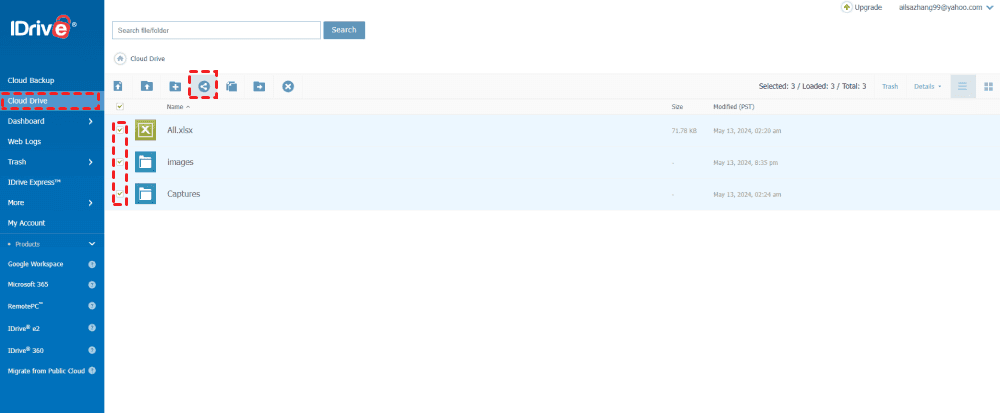
Task: Open Web Logs in sidebar
Action: pos(24,141)
